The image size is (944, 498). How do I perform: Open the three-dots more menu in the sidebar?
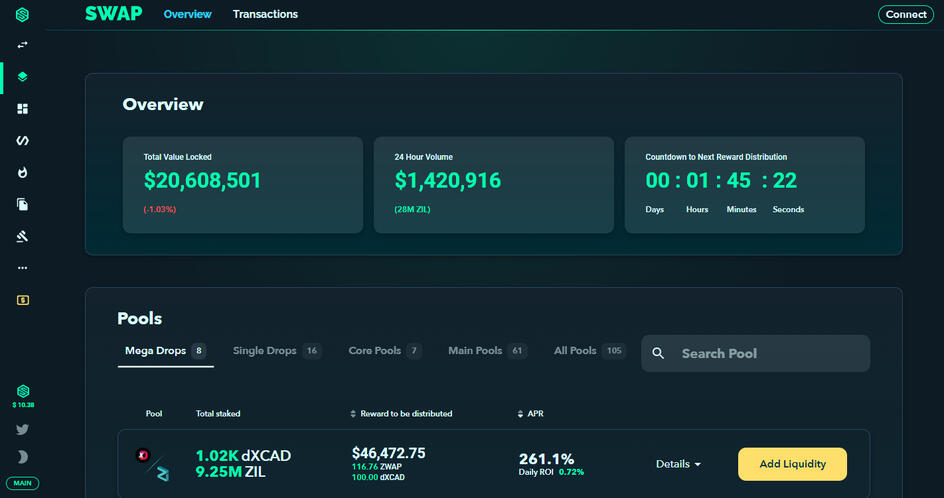click(x=22, y=268)
